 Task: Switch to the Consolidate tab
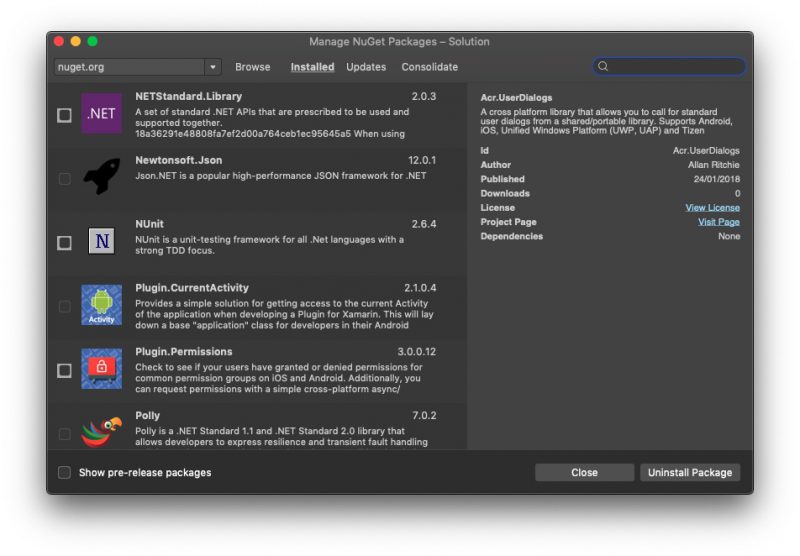430,67
